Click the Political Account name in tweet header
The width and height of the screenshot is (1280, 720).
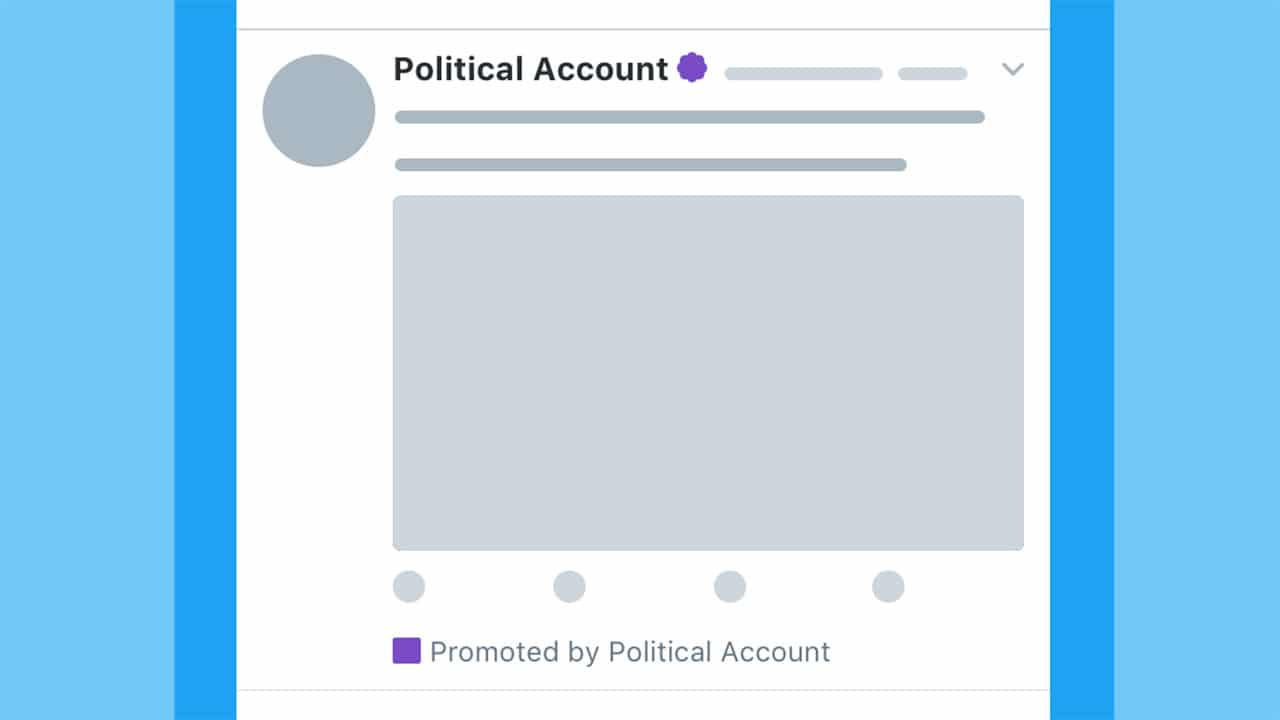point(530,69)
